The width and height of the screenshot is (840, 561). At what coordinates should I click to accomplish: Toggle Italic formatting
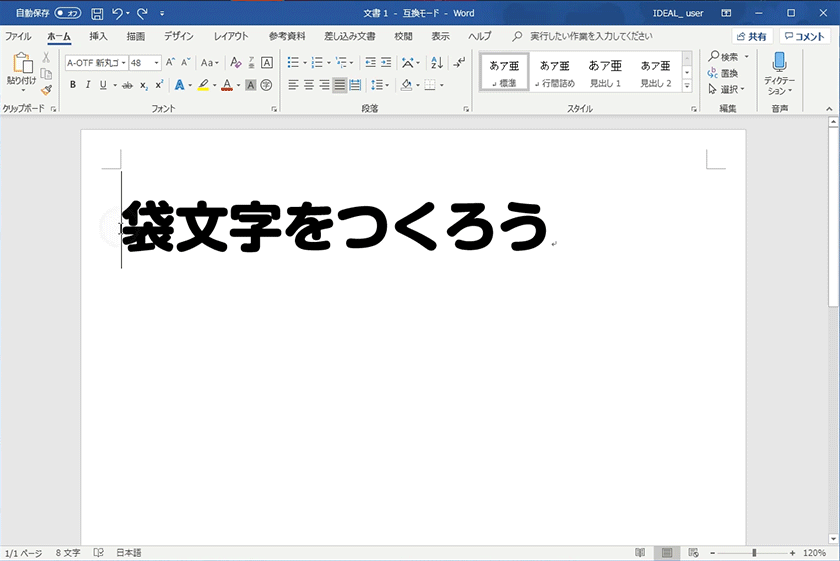[88, 85]
